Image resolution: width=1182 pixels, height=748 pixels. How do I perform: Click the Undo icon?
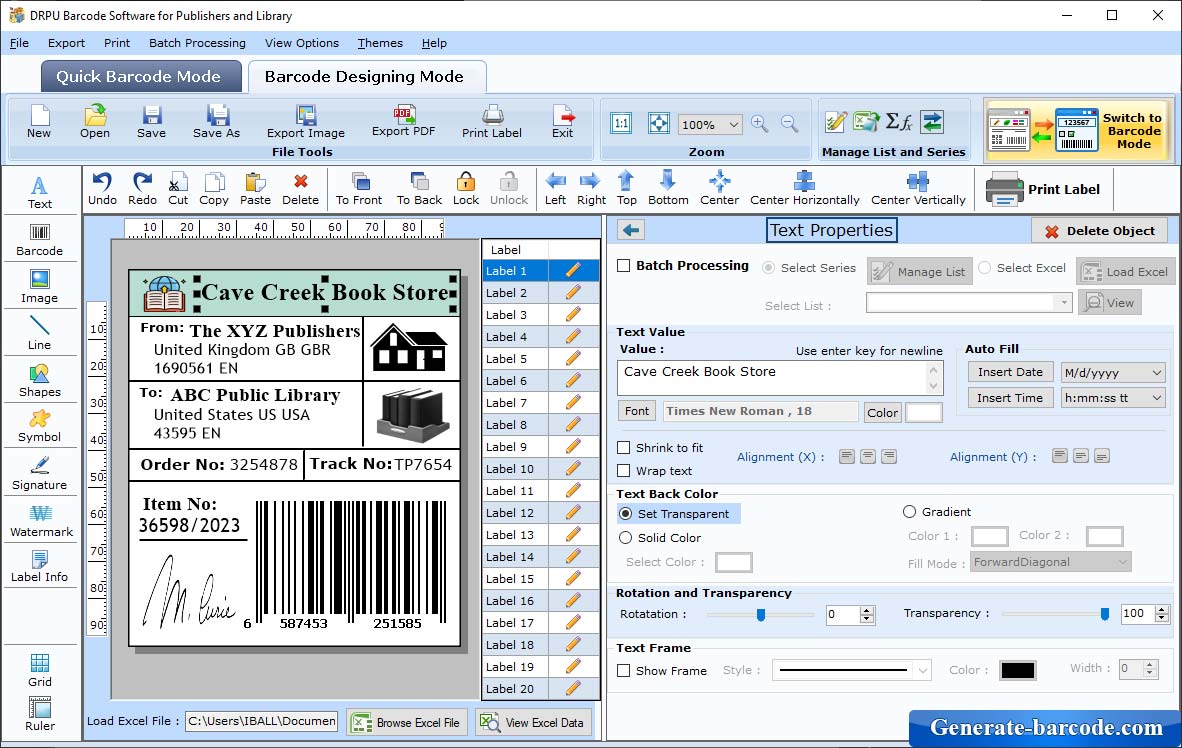102,189
